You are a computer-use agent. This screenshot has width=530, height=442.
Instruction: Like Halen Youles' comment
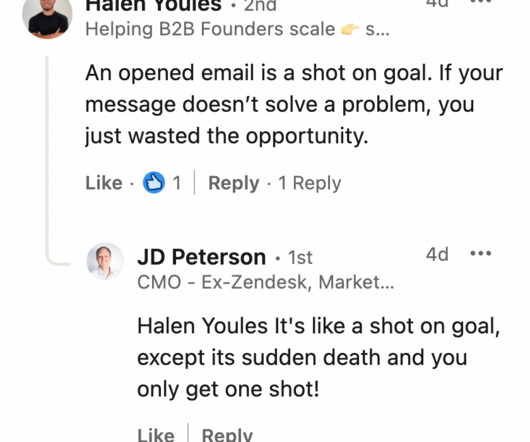point(104,183)
